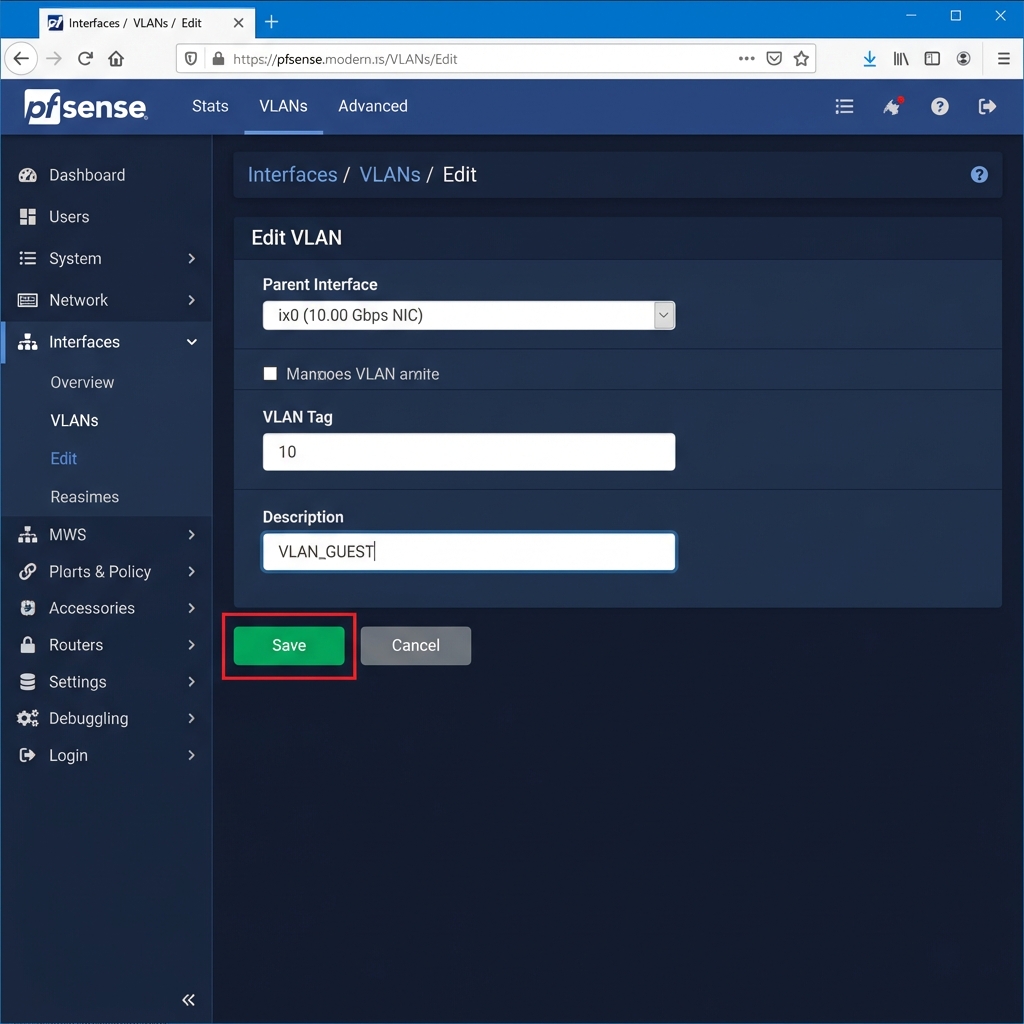Click the Dashboard sidebar icon
Screen dimensions: 1024x1024
(x=27, y=175)
